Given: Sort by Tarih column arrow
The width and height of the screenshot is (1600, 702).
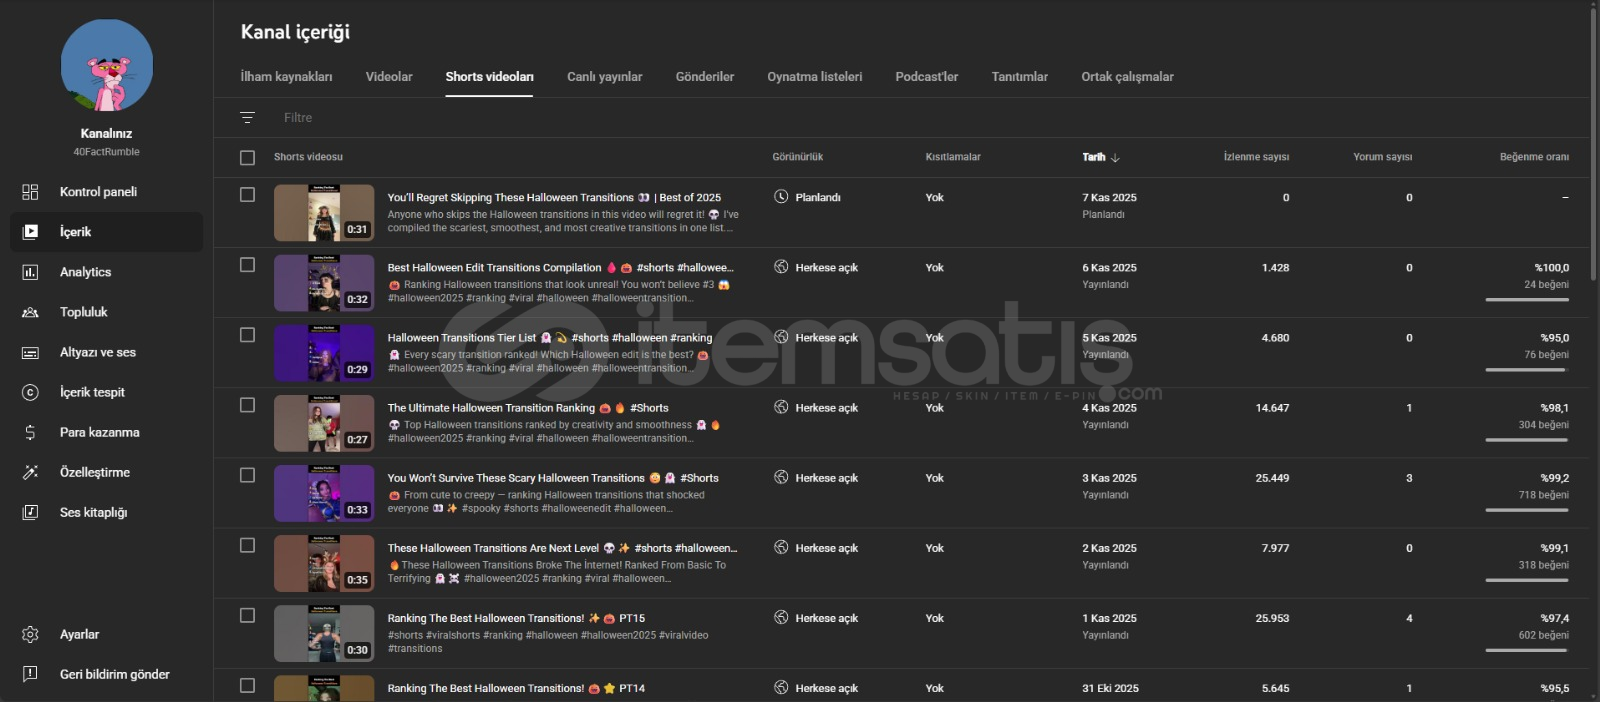Looking at the screenshot, I should pos(1115,157).
